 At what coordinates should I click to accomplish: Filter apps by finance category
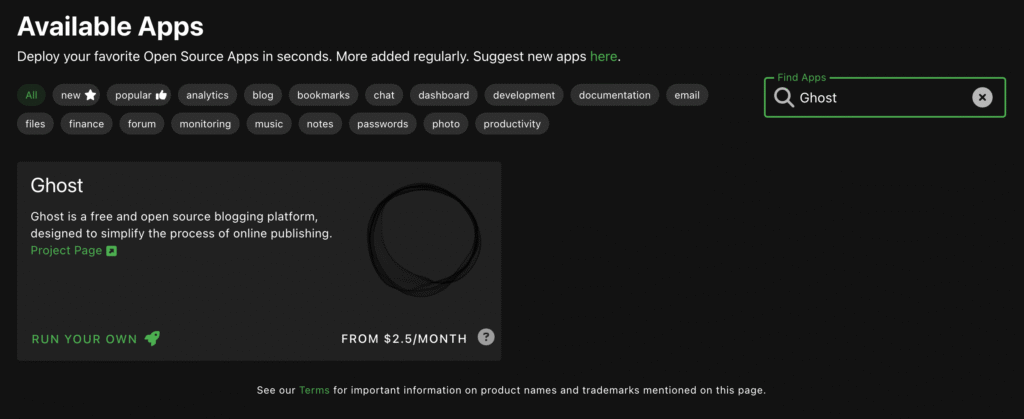coord(86,124)
